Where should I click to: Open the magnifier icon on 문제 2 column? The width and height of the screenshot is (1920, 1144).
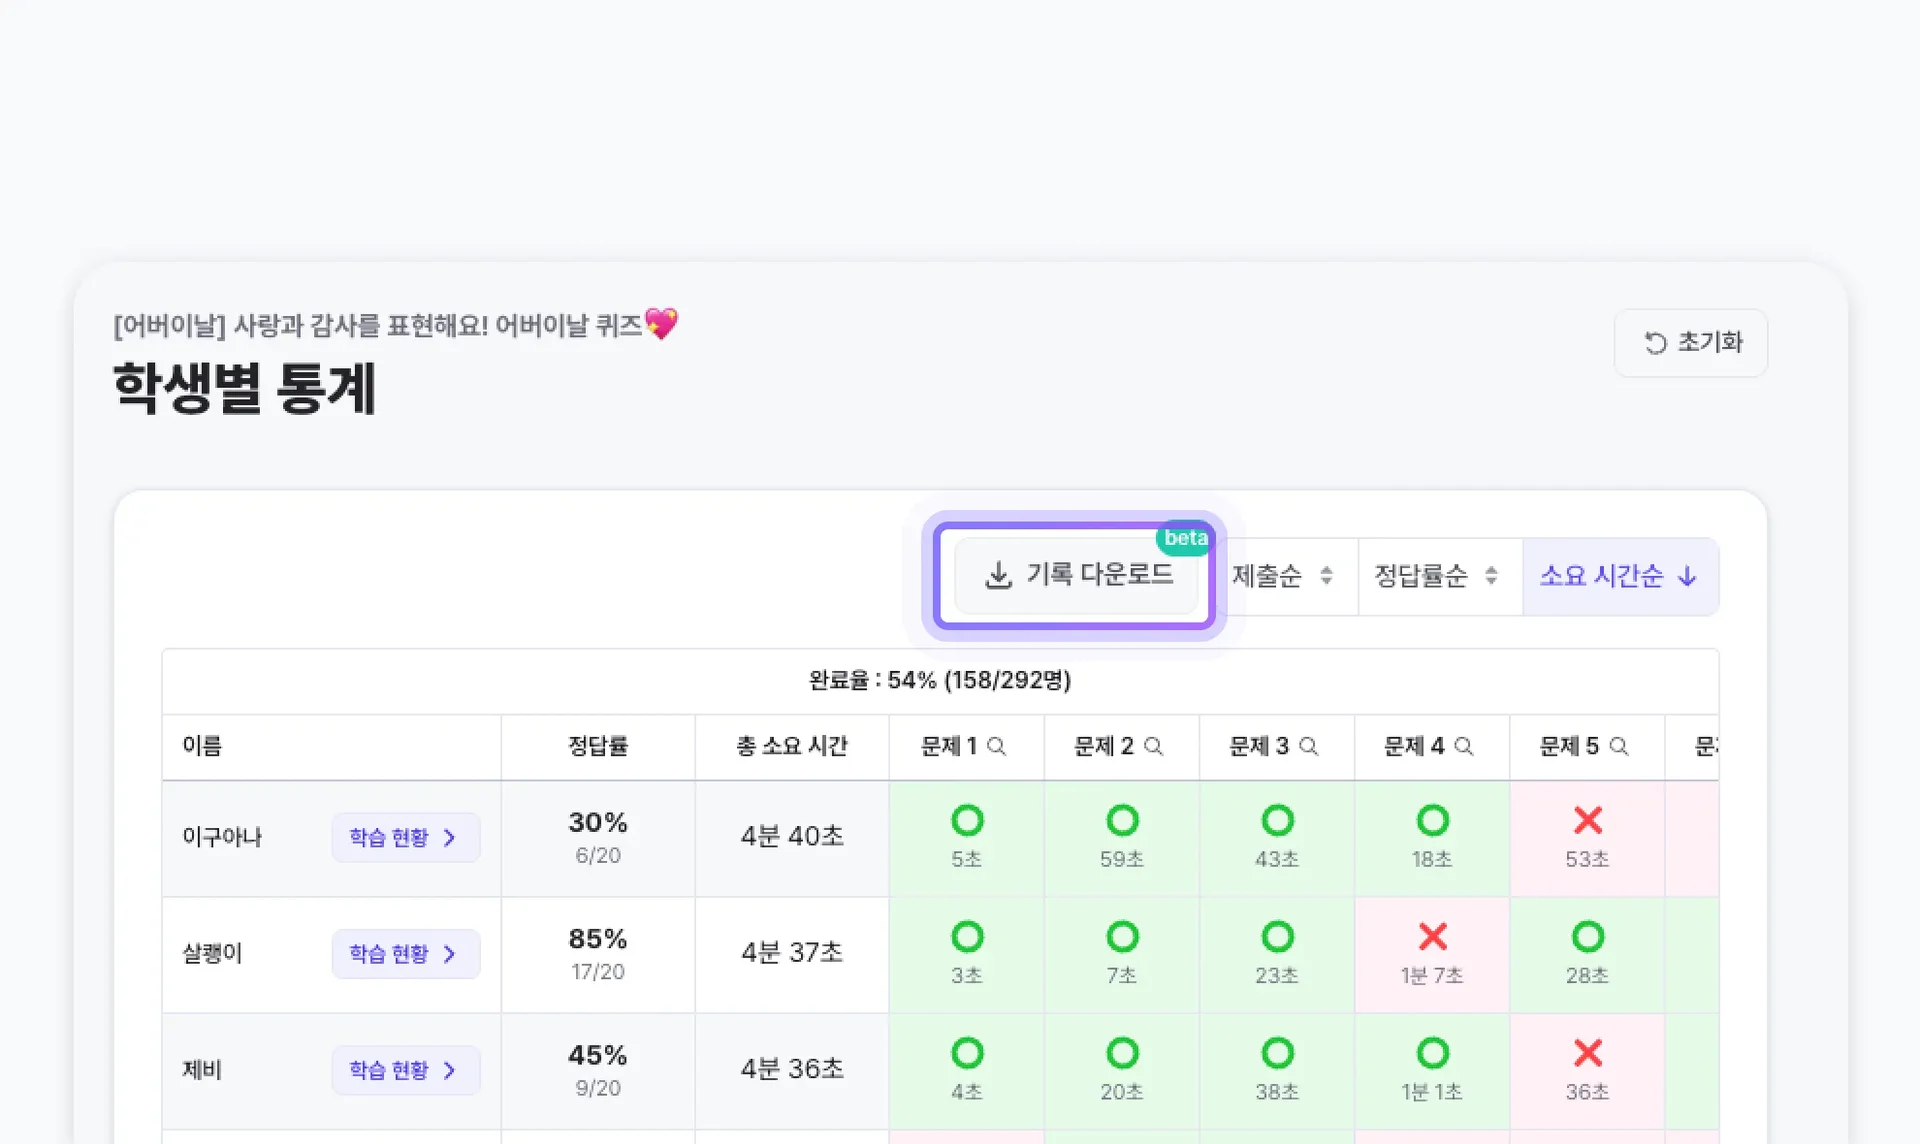point(1154,746)
